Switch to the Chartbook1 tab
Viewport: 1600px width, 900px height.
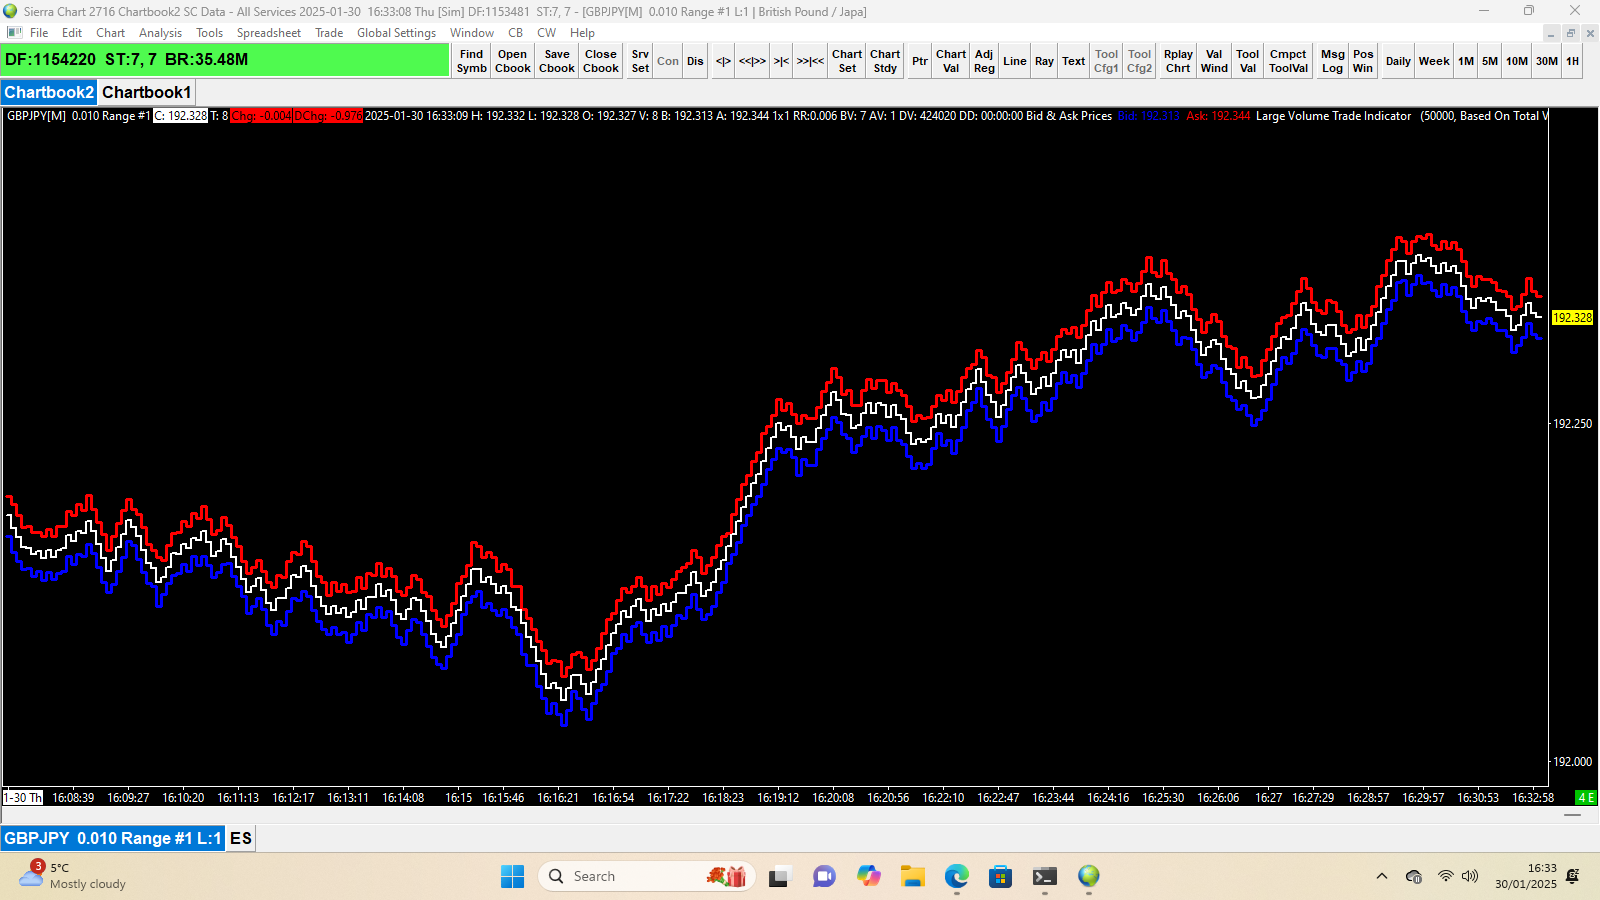(x=146, y=92)
